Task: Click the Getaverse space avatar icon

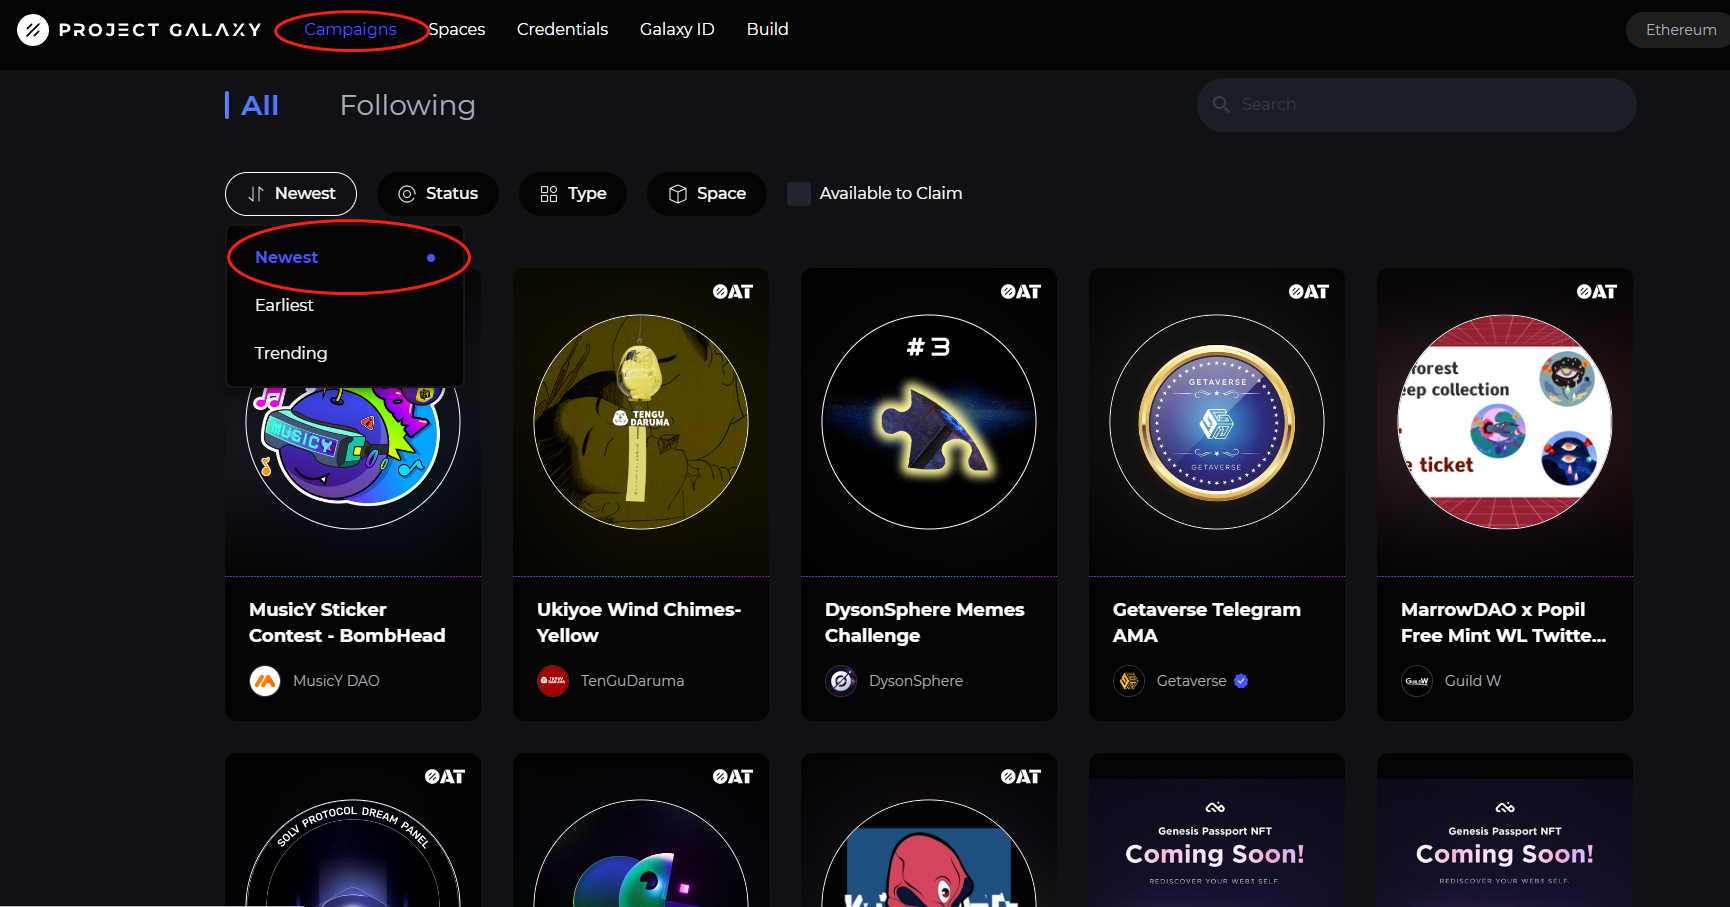Action: click(x=1129, y=681)
